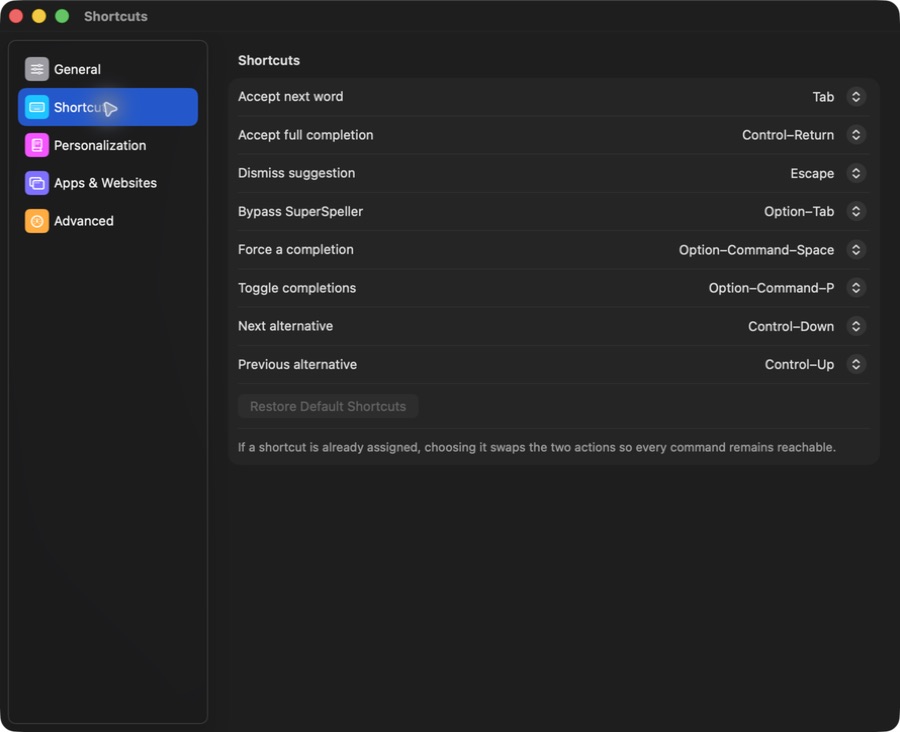Open Next alternative shortcut dropdown
Screen dimensions: 900x732
coord(856,326)
